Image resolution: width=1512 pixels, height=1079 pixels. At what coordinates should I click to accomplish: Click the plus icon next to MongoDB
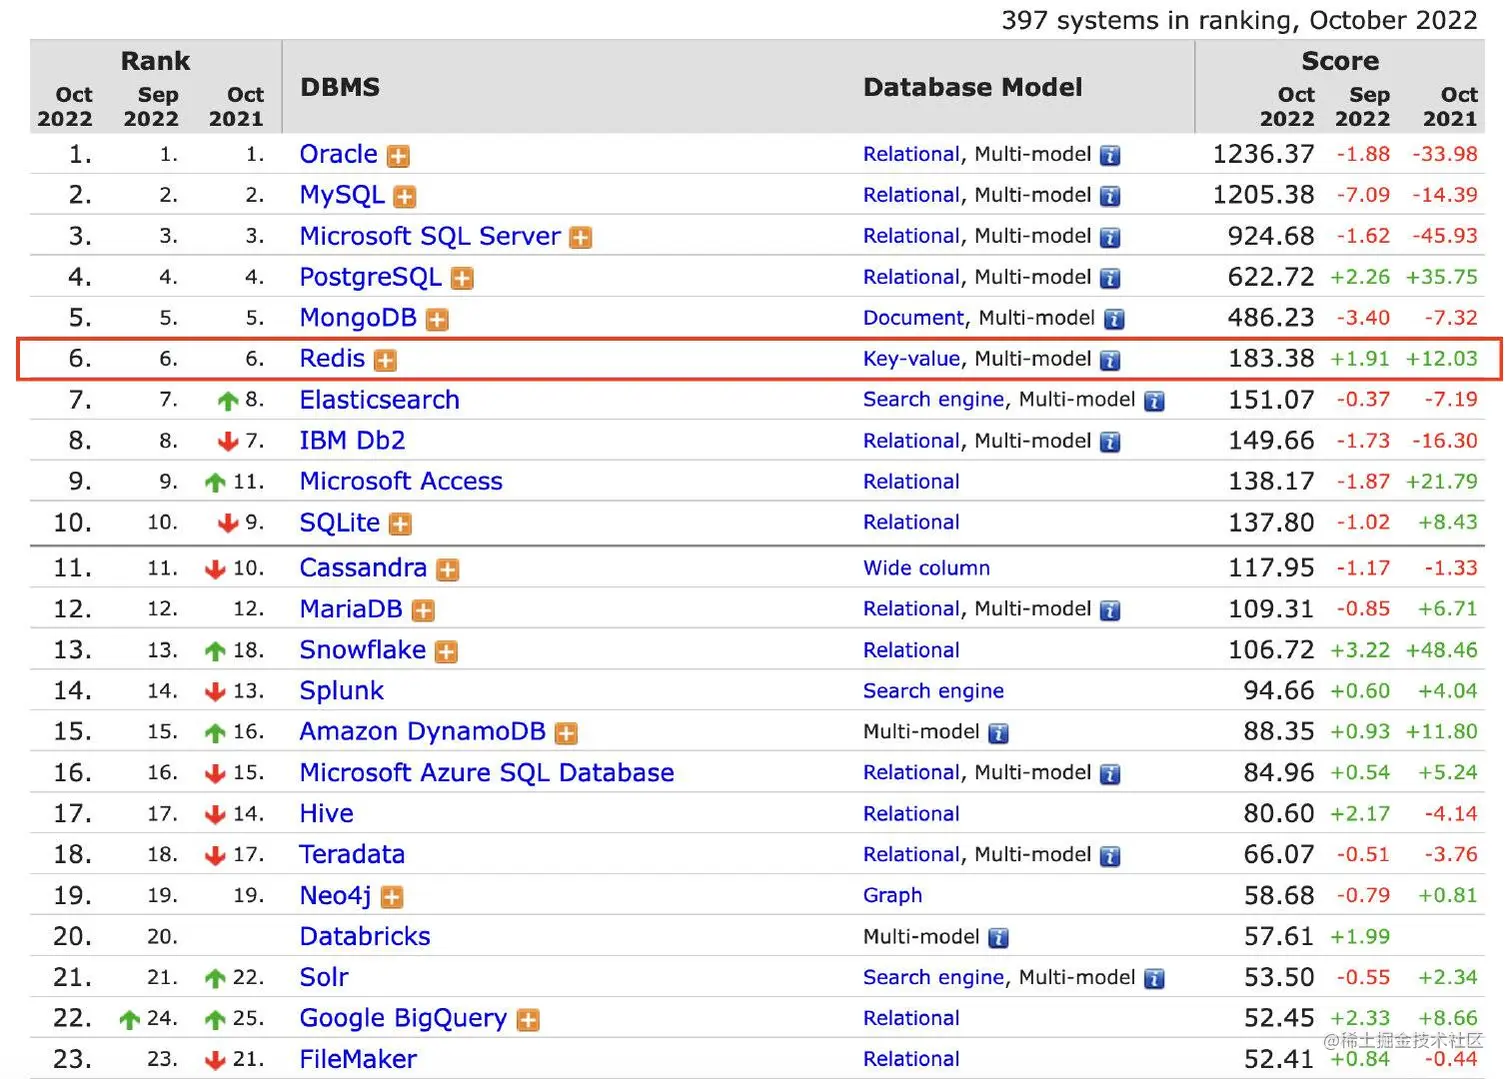[437, 320]
